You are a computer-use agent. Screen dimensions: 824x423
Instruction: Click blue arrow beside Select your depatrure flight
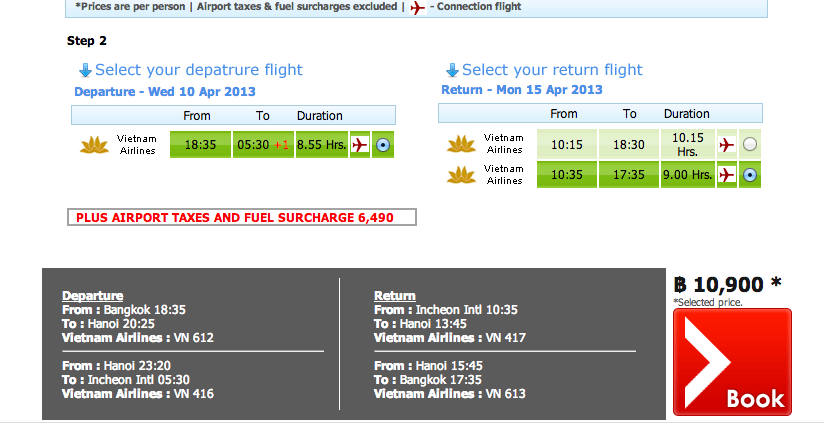click(85, 70)
